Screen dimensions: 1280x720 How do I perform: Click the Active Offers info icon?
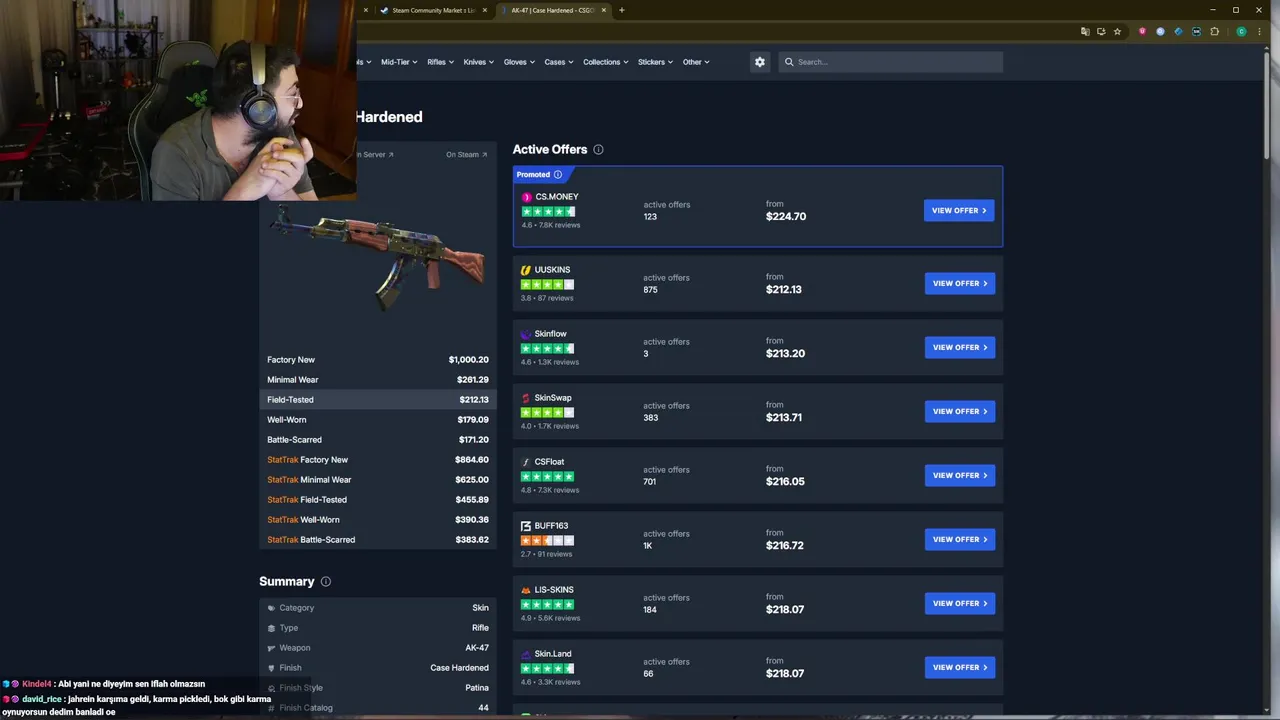[598, 149]
